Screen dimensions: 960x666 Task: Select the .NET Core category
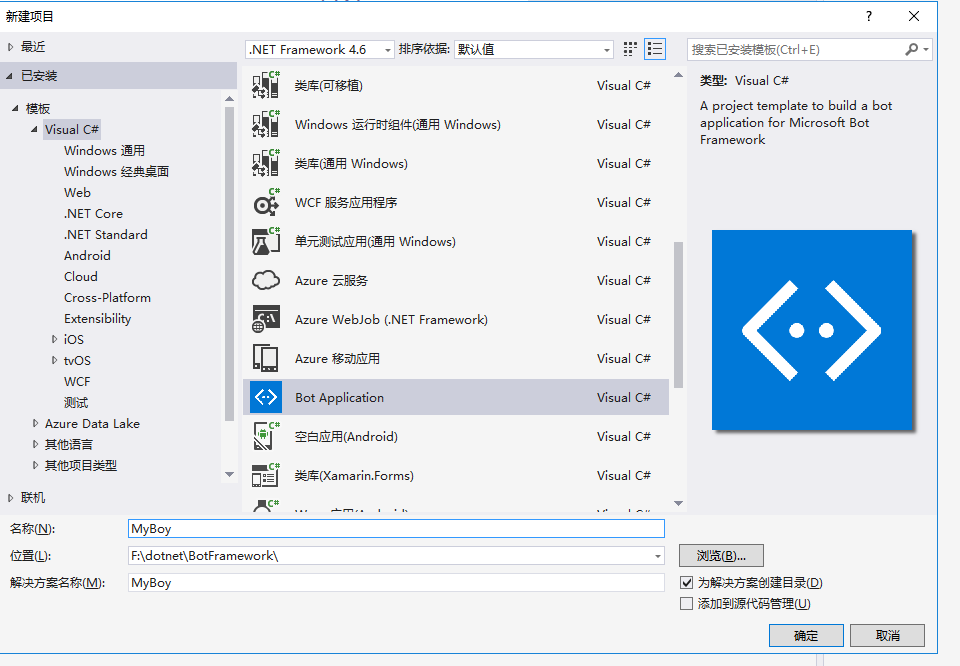tap(93, 214)
